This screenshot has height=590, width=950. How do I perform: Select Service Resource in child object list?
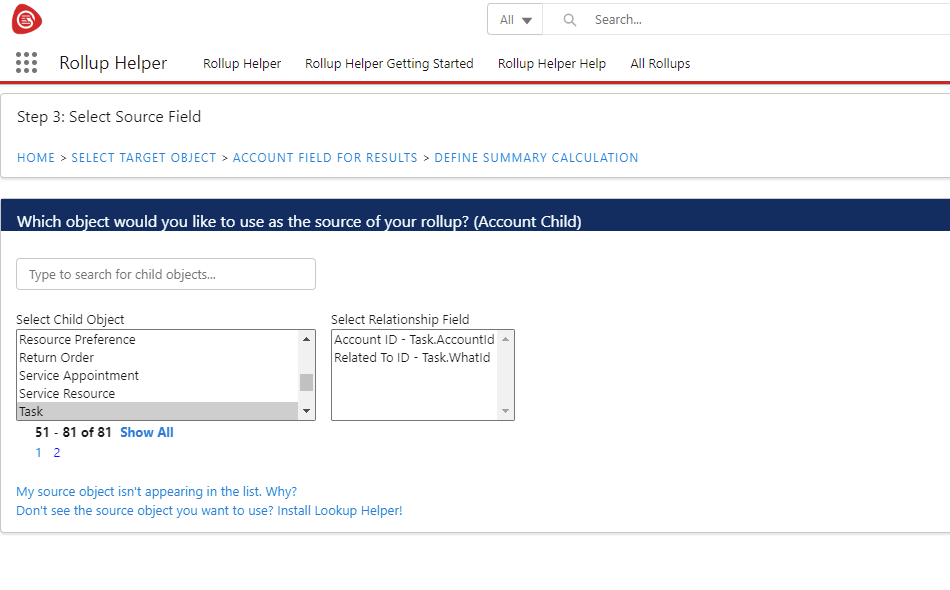(x=158, y=394)
